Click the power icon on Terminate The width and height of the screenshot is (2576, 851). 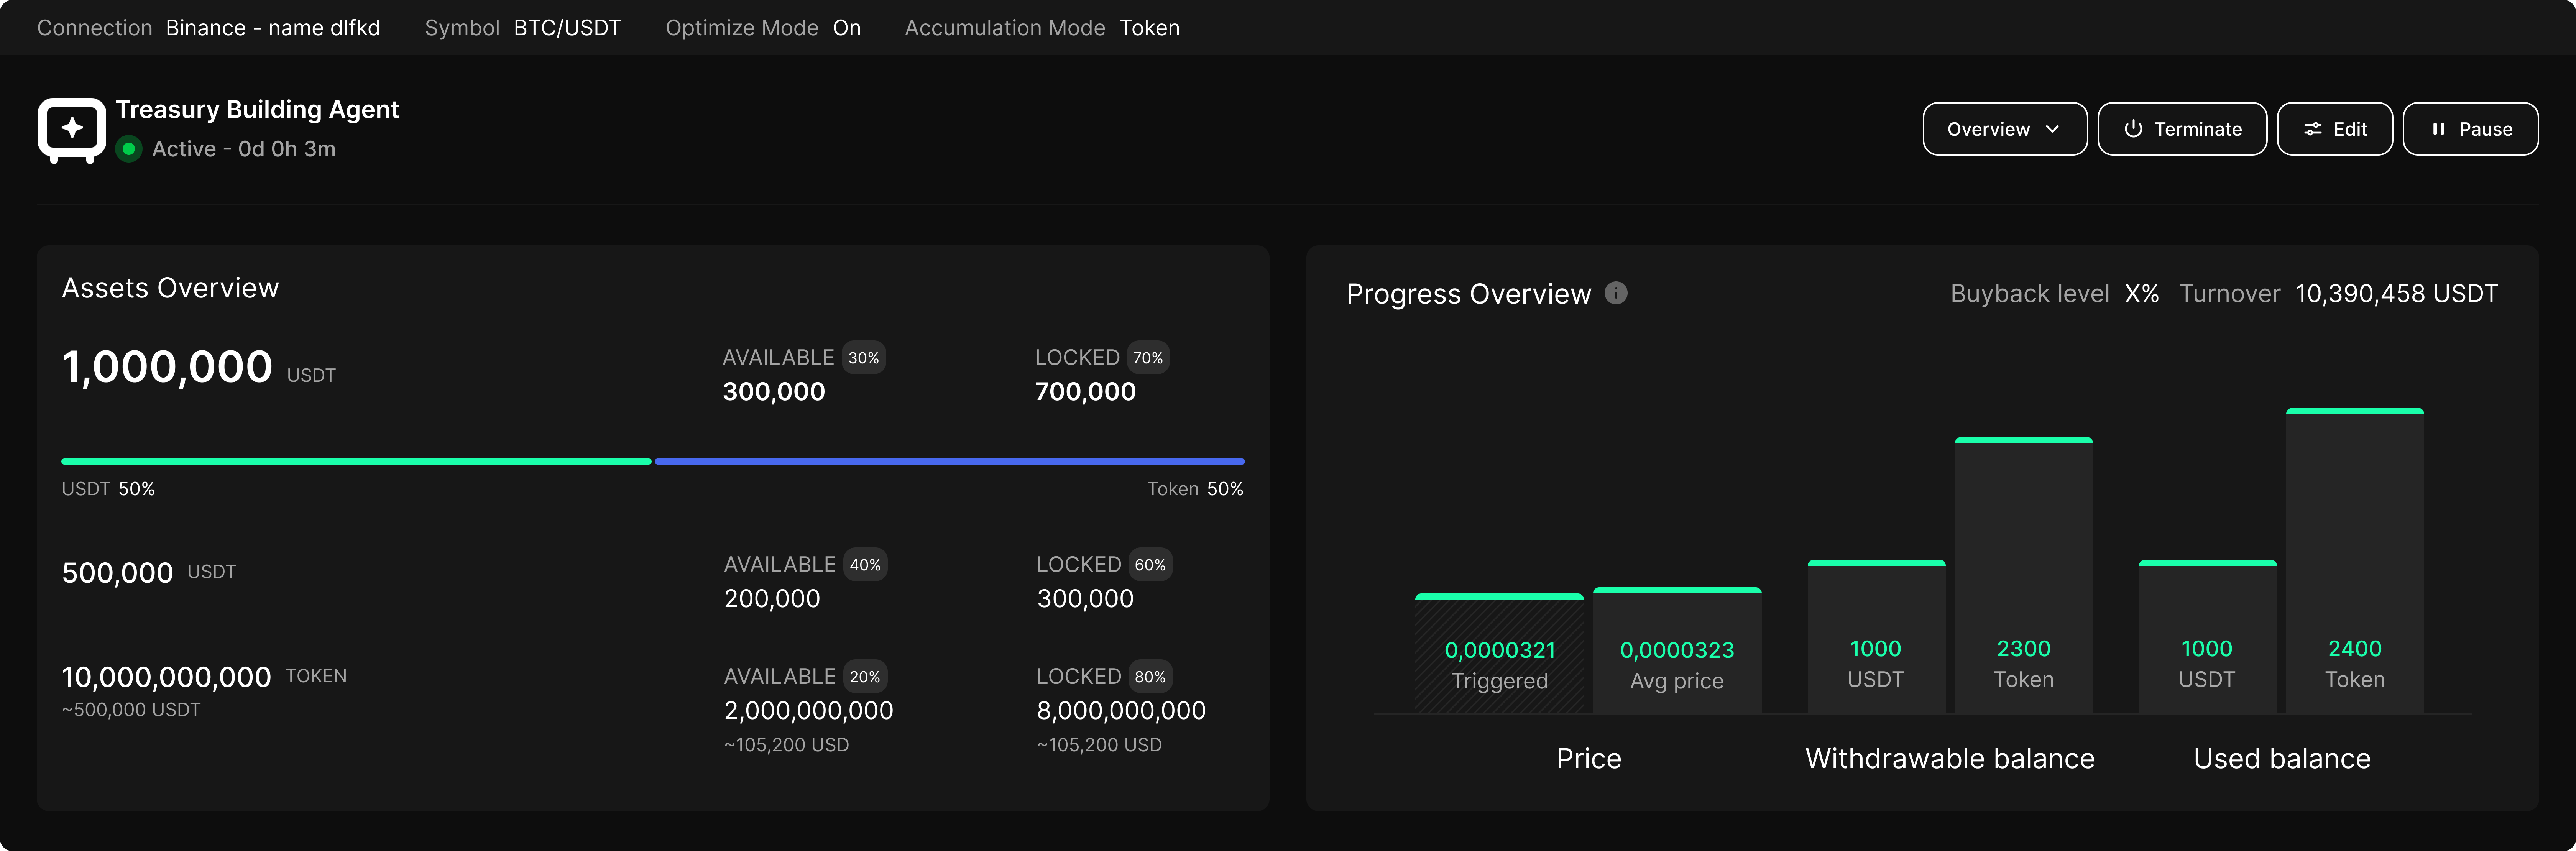point(2133,129)
